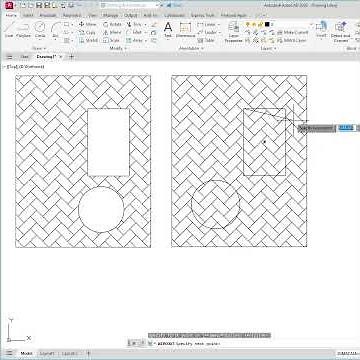Click Match Layer button
The width and height of the screenshot is (360, 360).
(x=291, y=40)
